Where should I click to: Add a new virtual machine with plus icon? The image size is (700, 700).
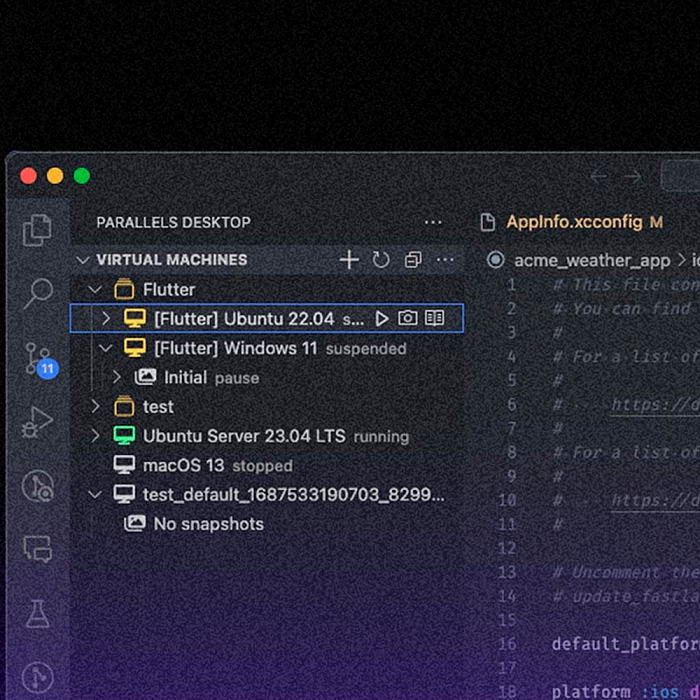click(x=348, y=260)
